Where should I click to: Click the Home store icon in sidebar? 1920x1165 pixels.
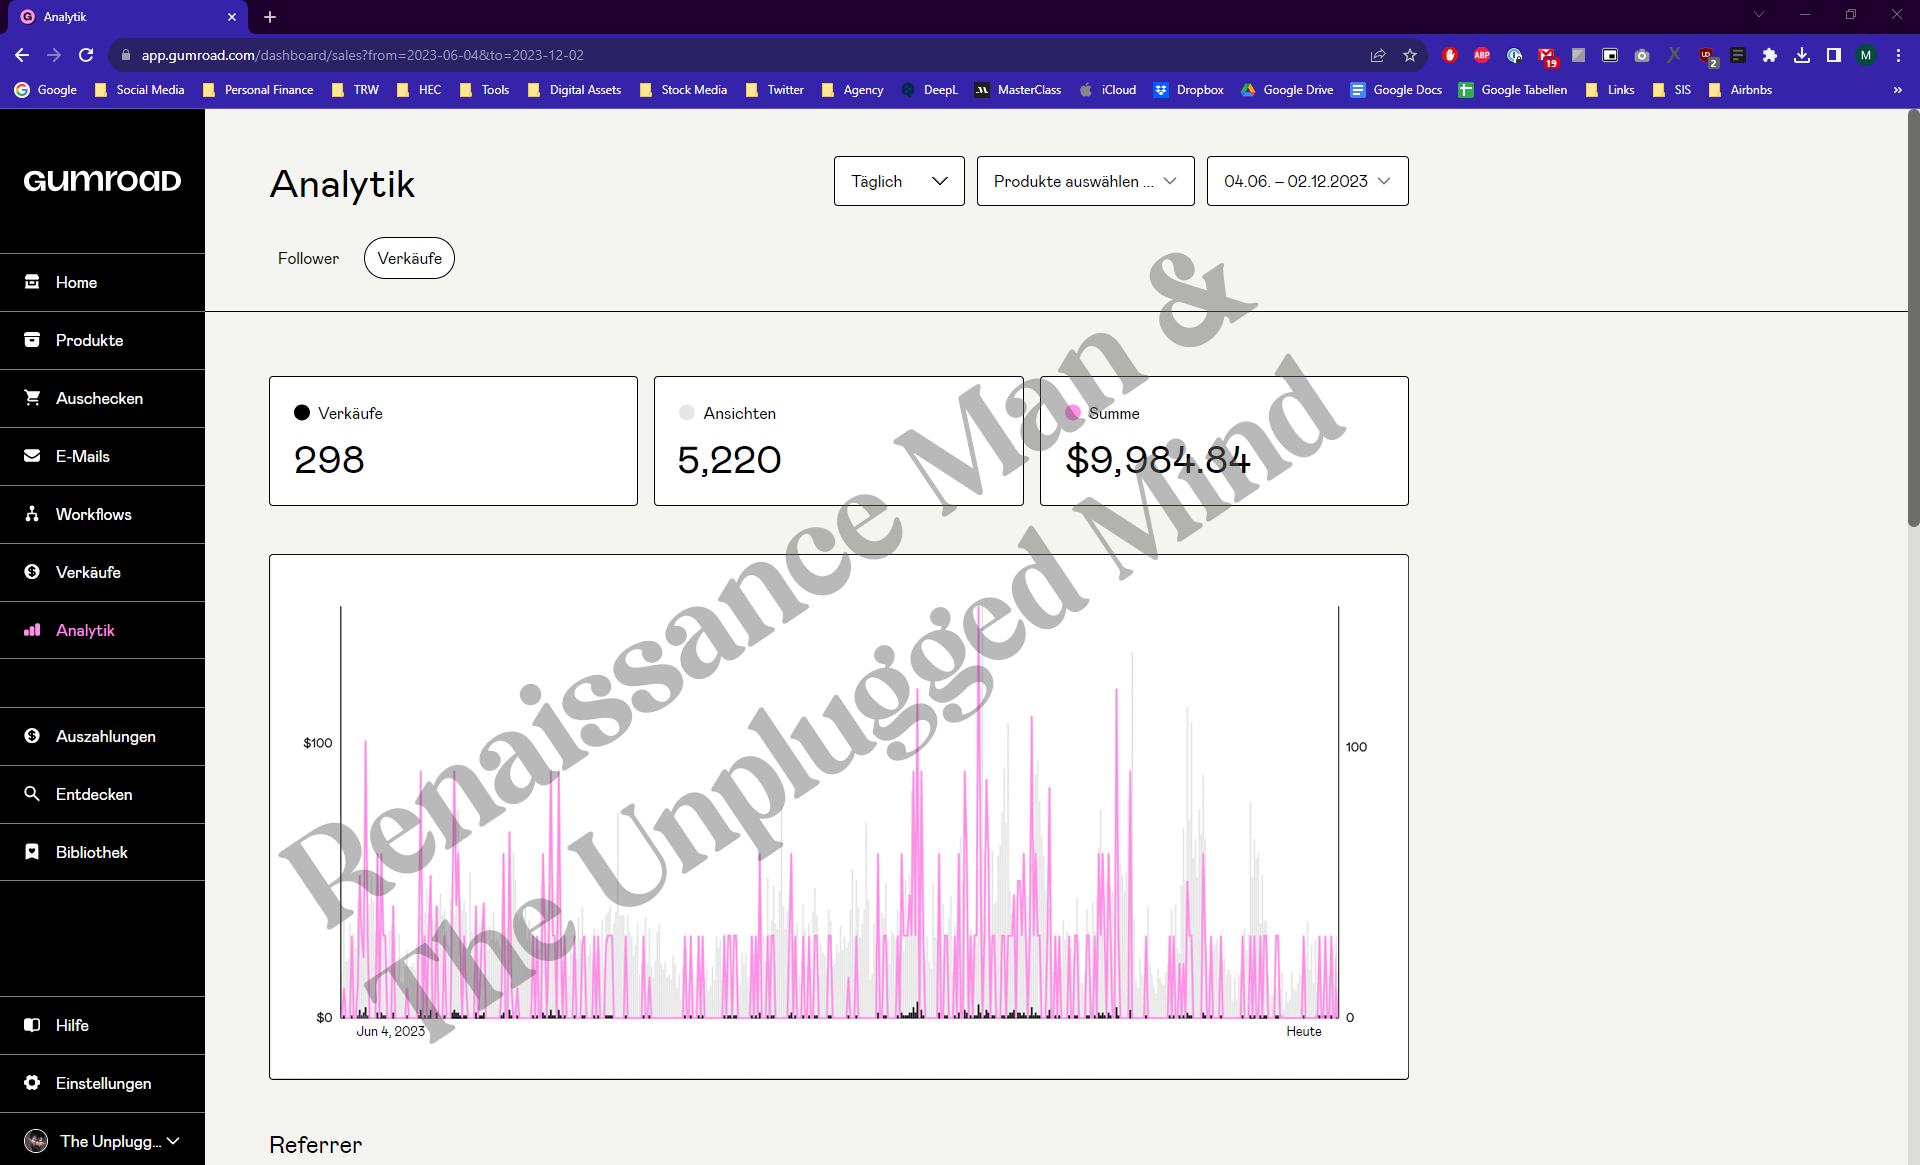32,282
